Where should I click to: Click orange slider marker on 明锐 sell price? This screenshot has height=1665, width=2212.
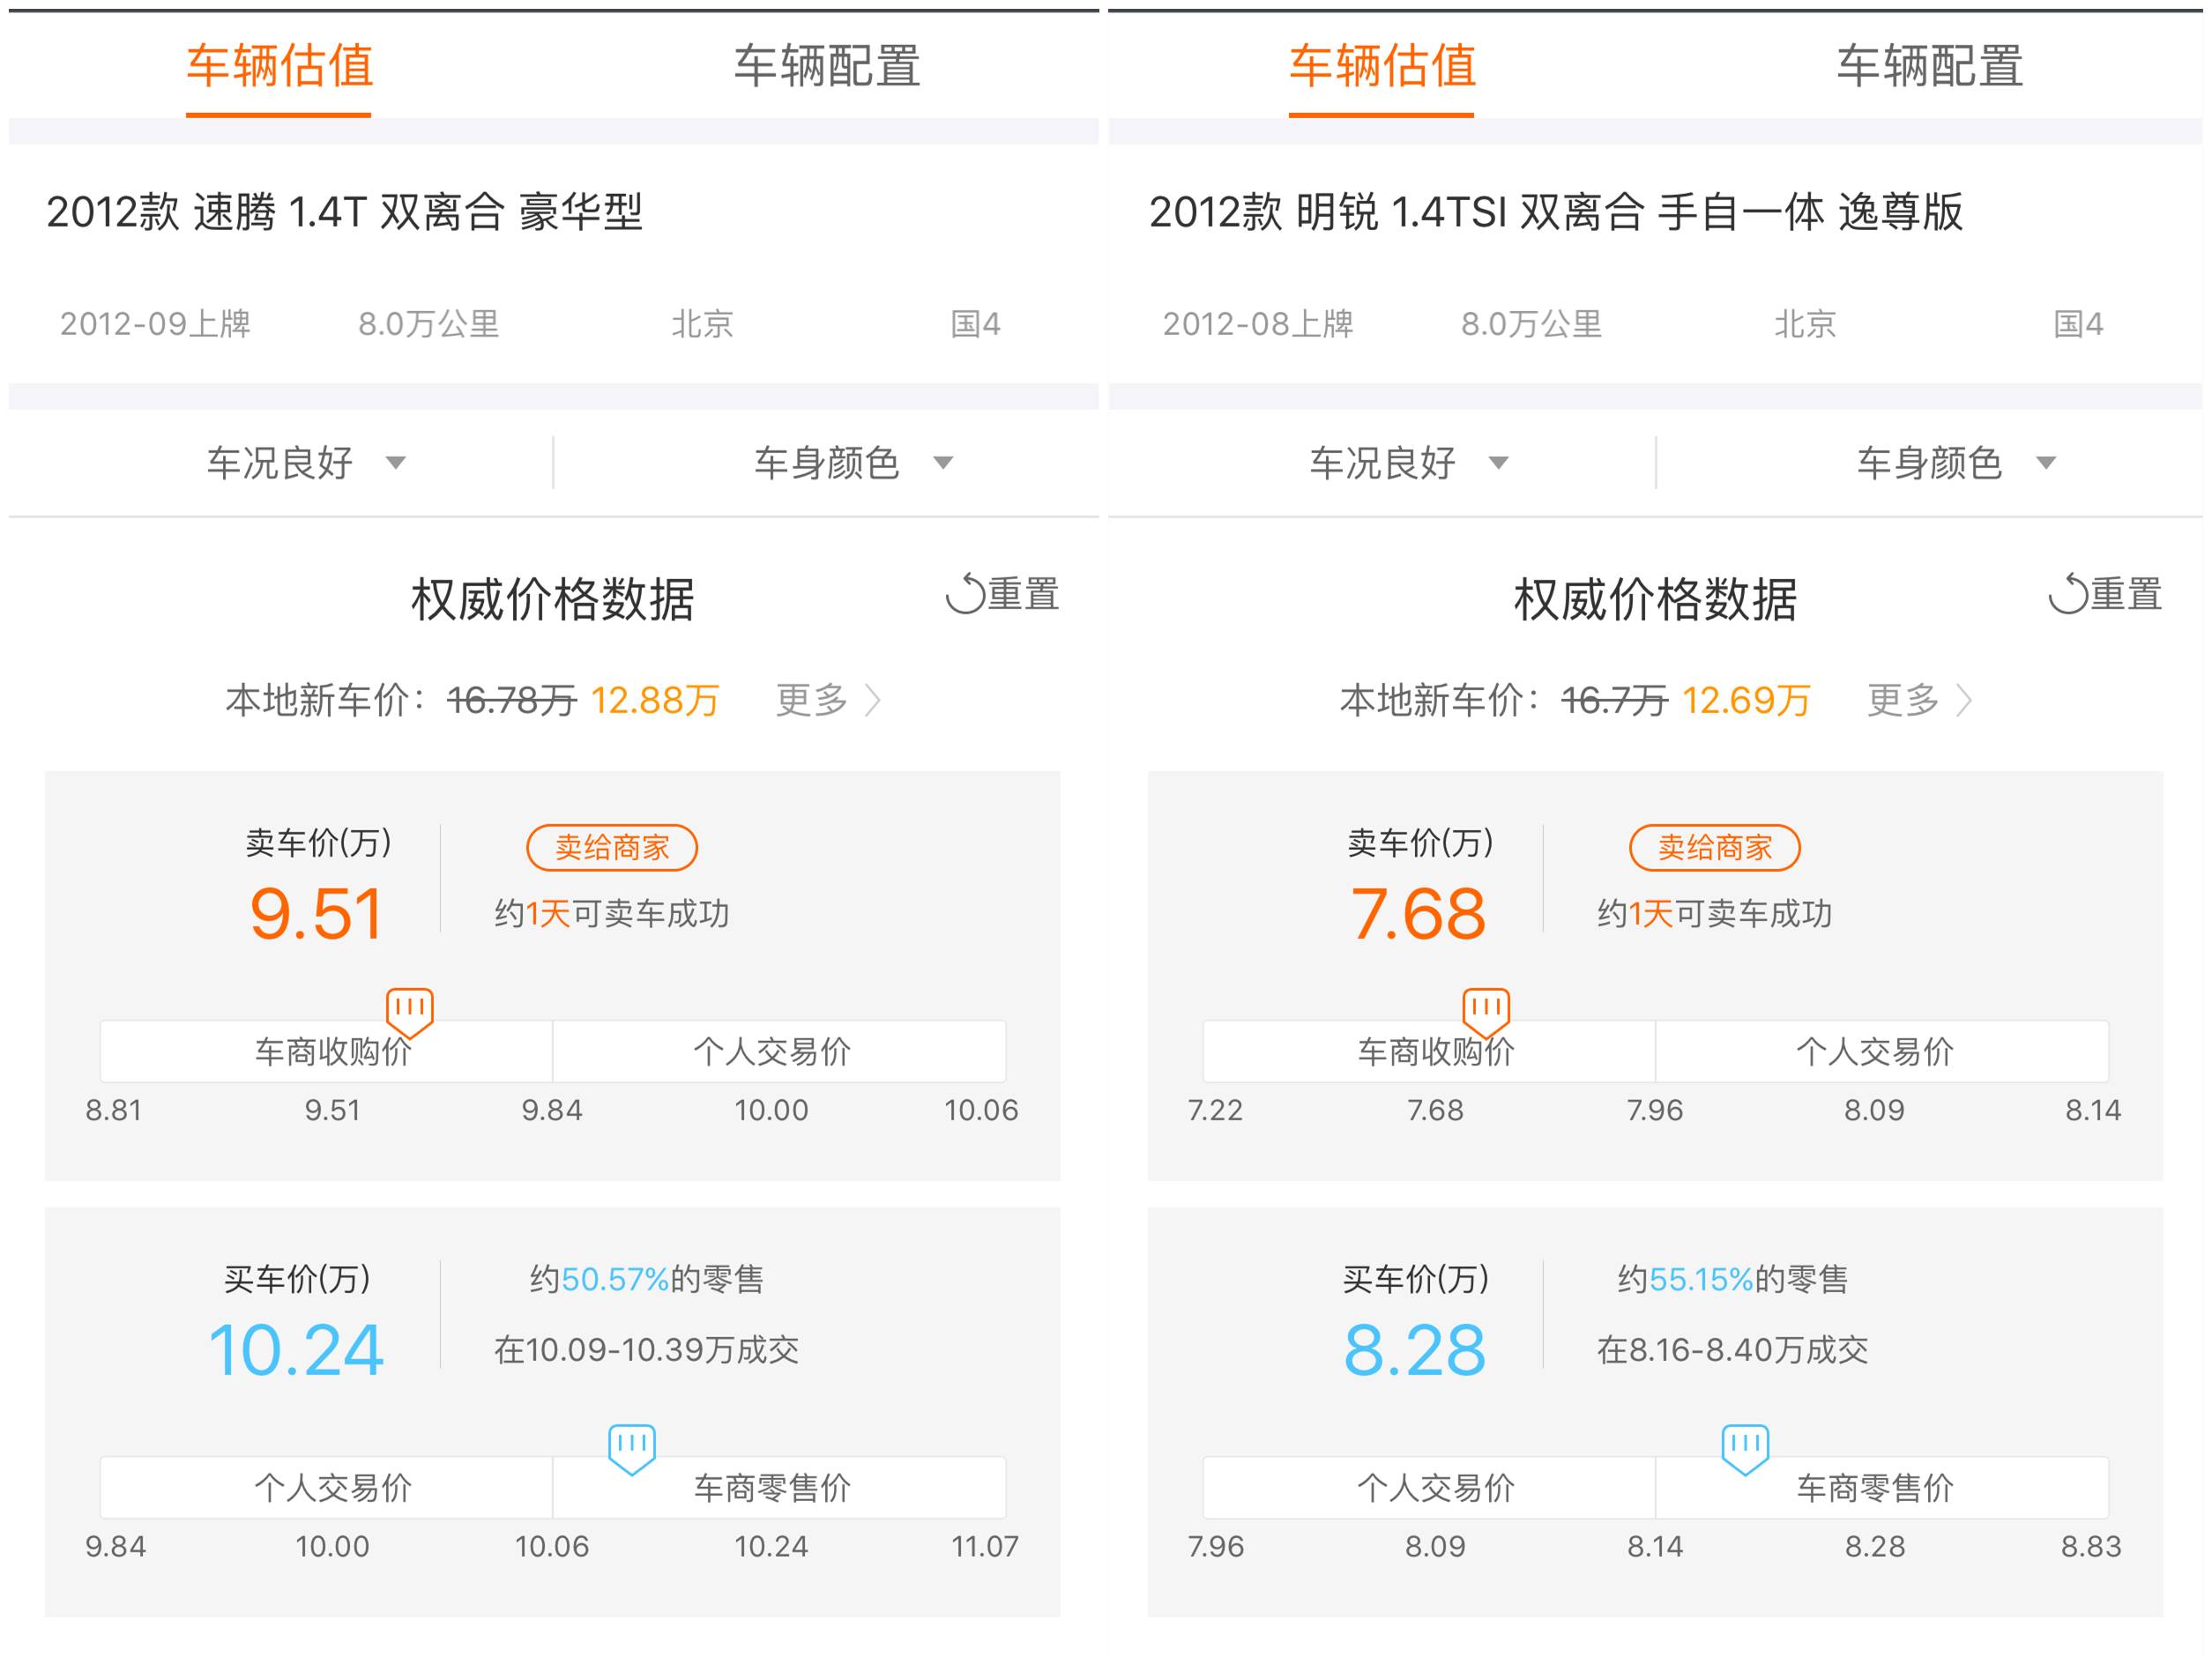[1486, 1011]
